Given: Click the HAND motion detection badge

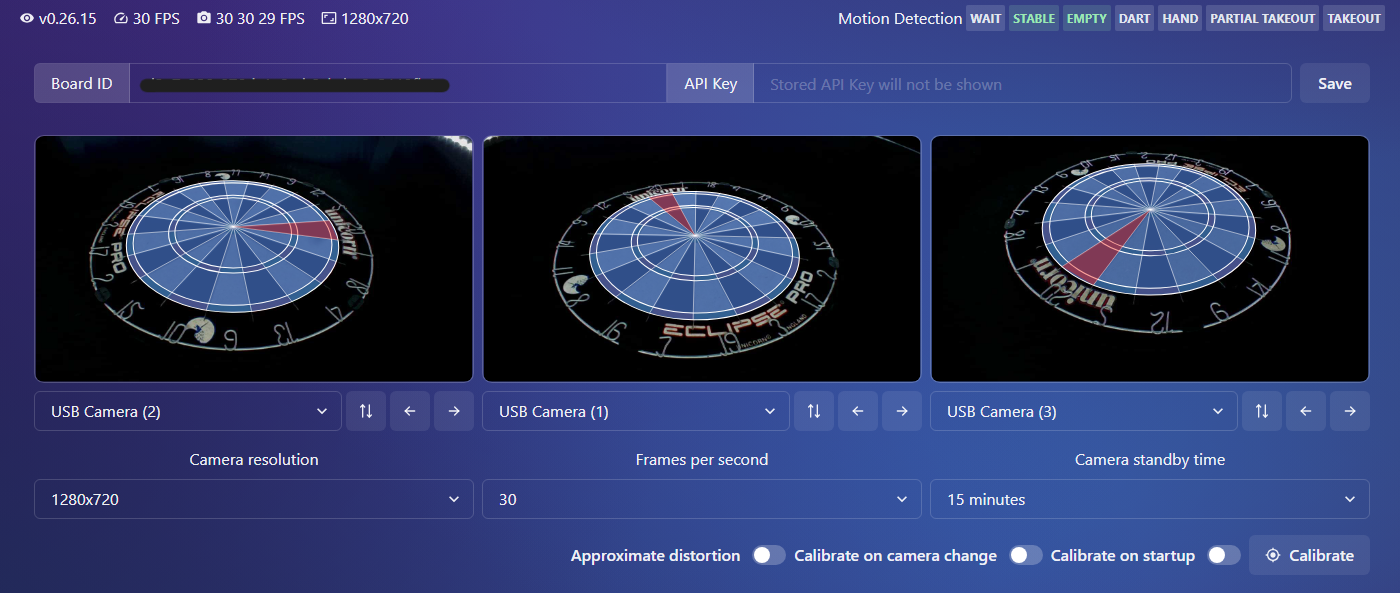Looking at the screenshot, I should [x=1180, y=19].
